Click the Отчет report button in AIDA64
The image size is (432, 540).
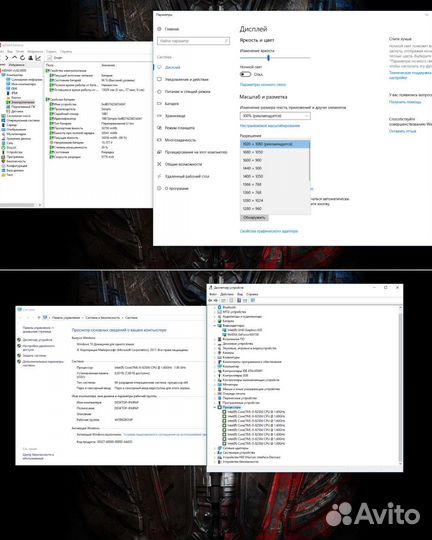(x=55, y=58)
